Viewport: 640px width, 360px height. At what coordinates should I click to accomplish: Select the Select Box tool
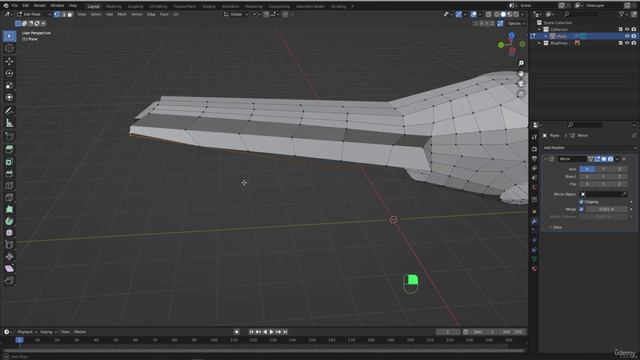pos(9,36)
